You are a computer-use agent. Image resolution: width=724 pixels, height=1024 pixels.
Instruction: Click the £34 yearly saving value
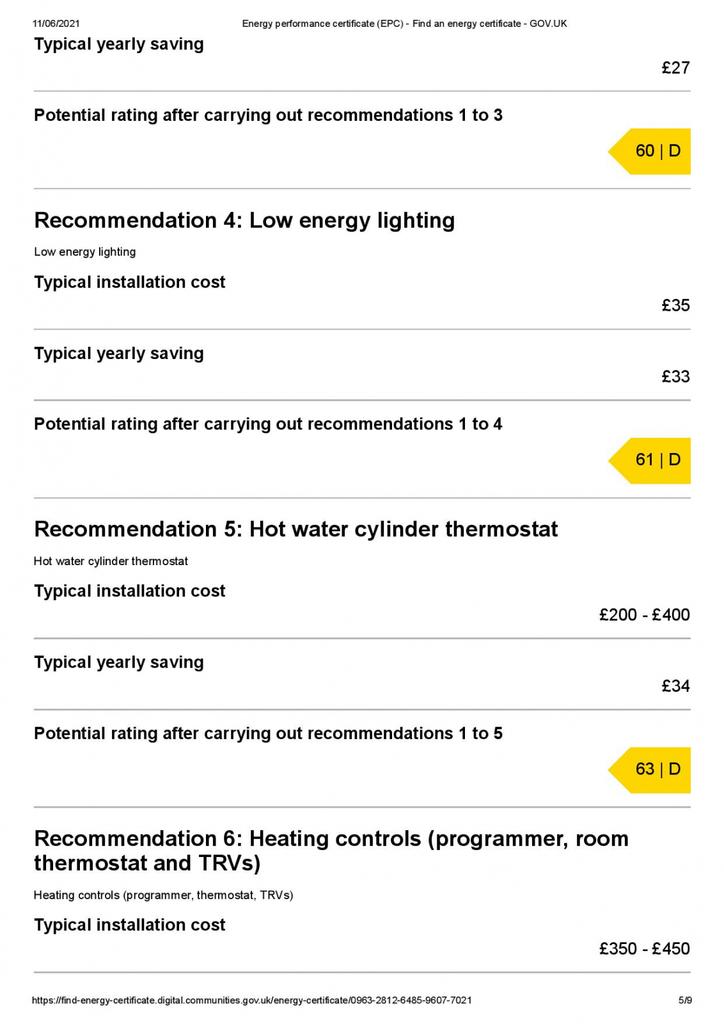676,686
